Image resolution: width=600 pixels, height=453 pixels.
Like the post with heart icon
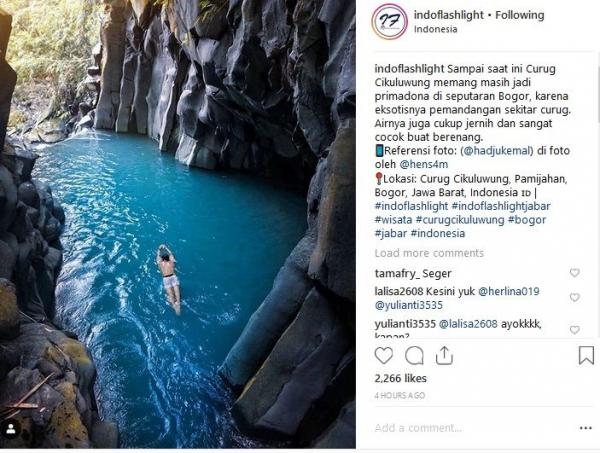pyautogui.click(x=384, y=356)
